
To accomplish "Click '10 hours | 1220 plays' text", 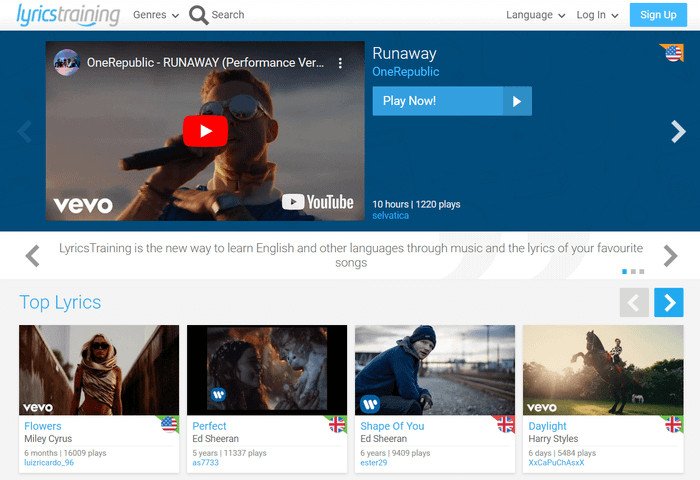I will (416, 205).
